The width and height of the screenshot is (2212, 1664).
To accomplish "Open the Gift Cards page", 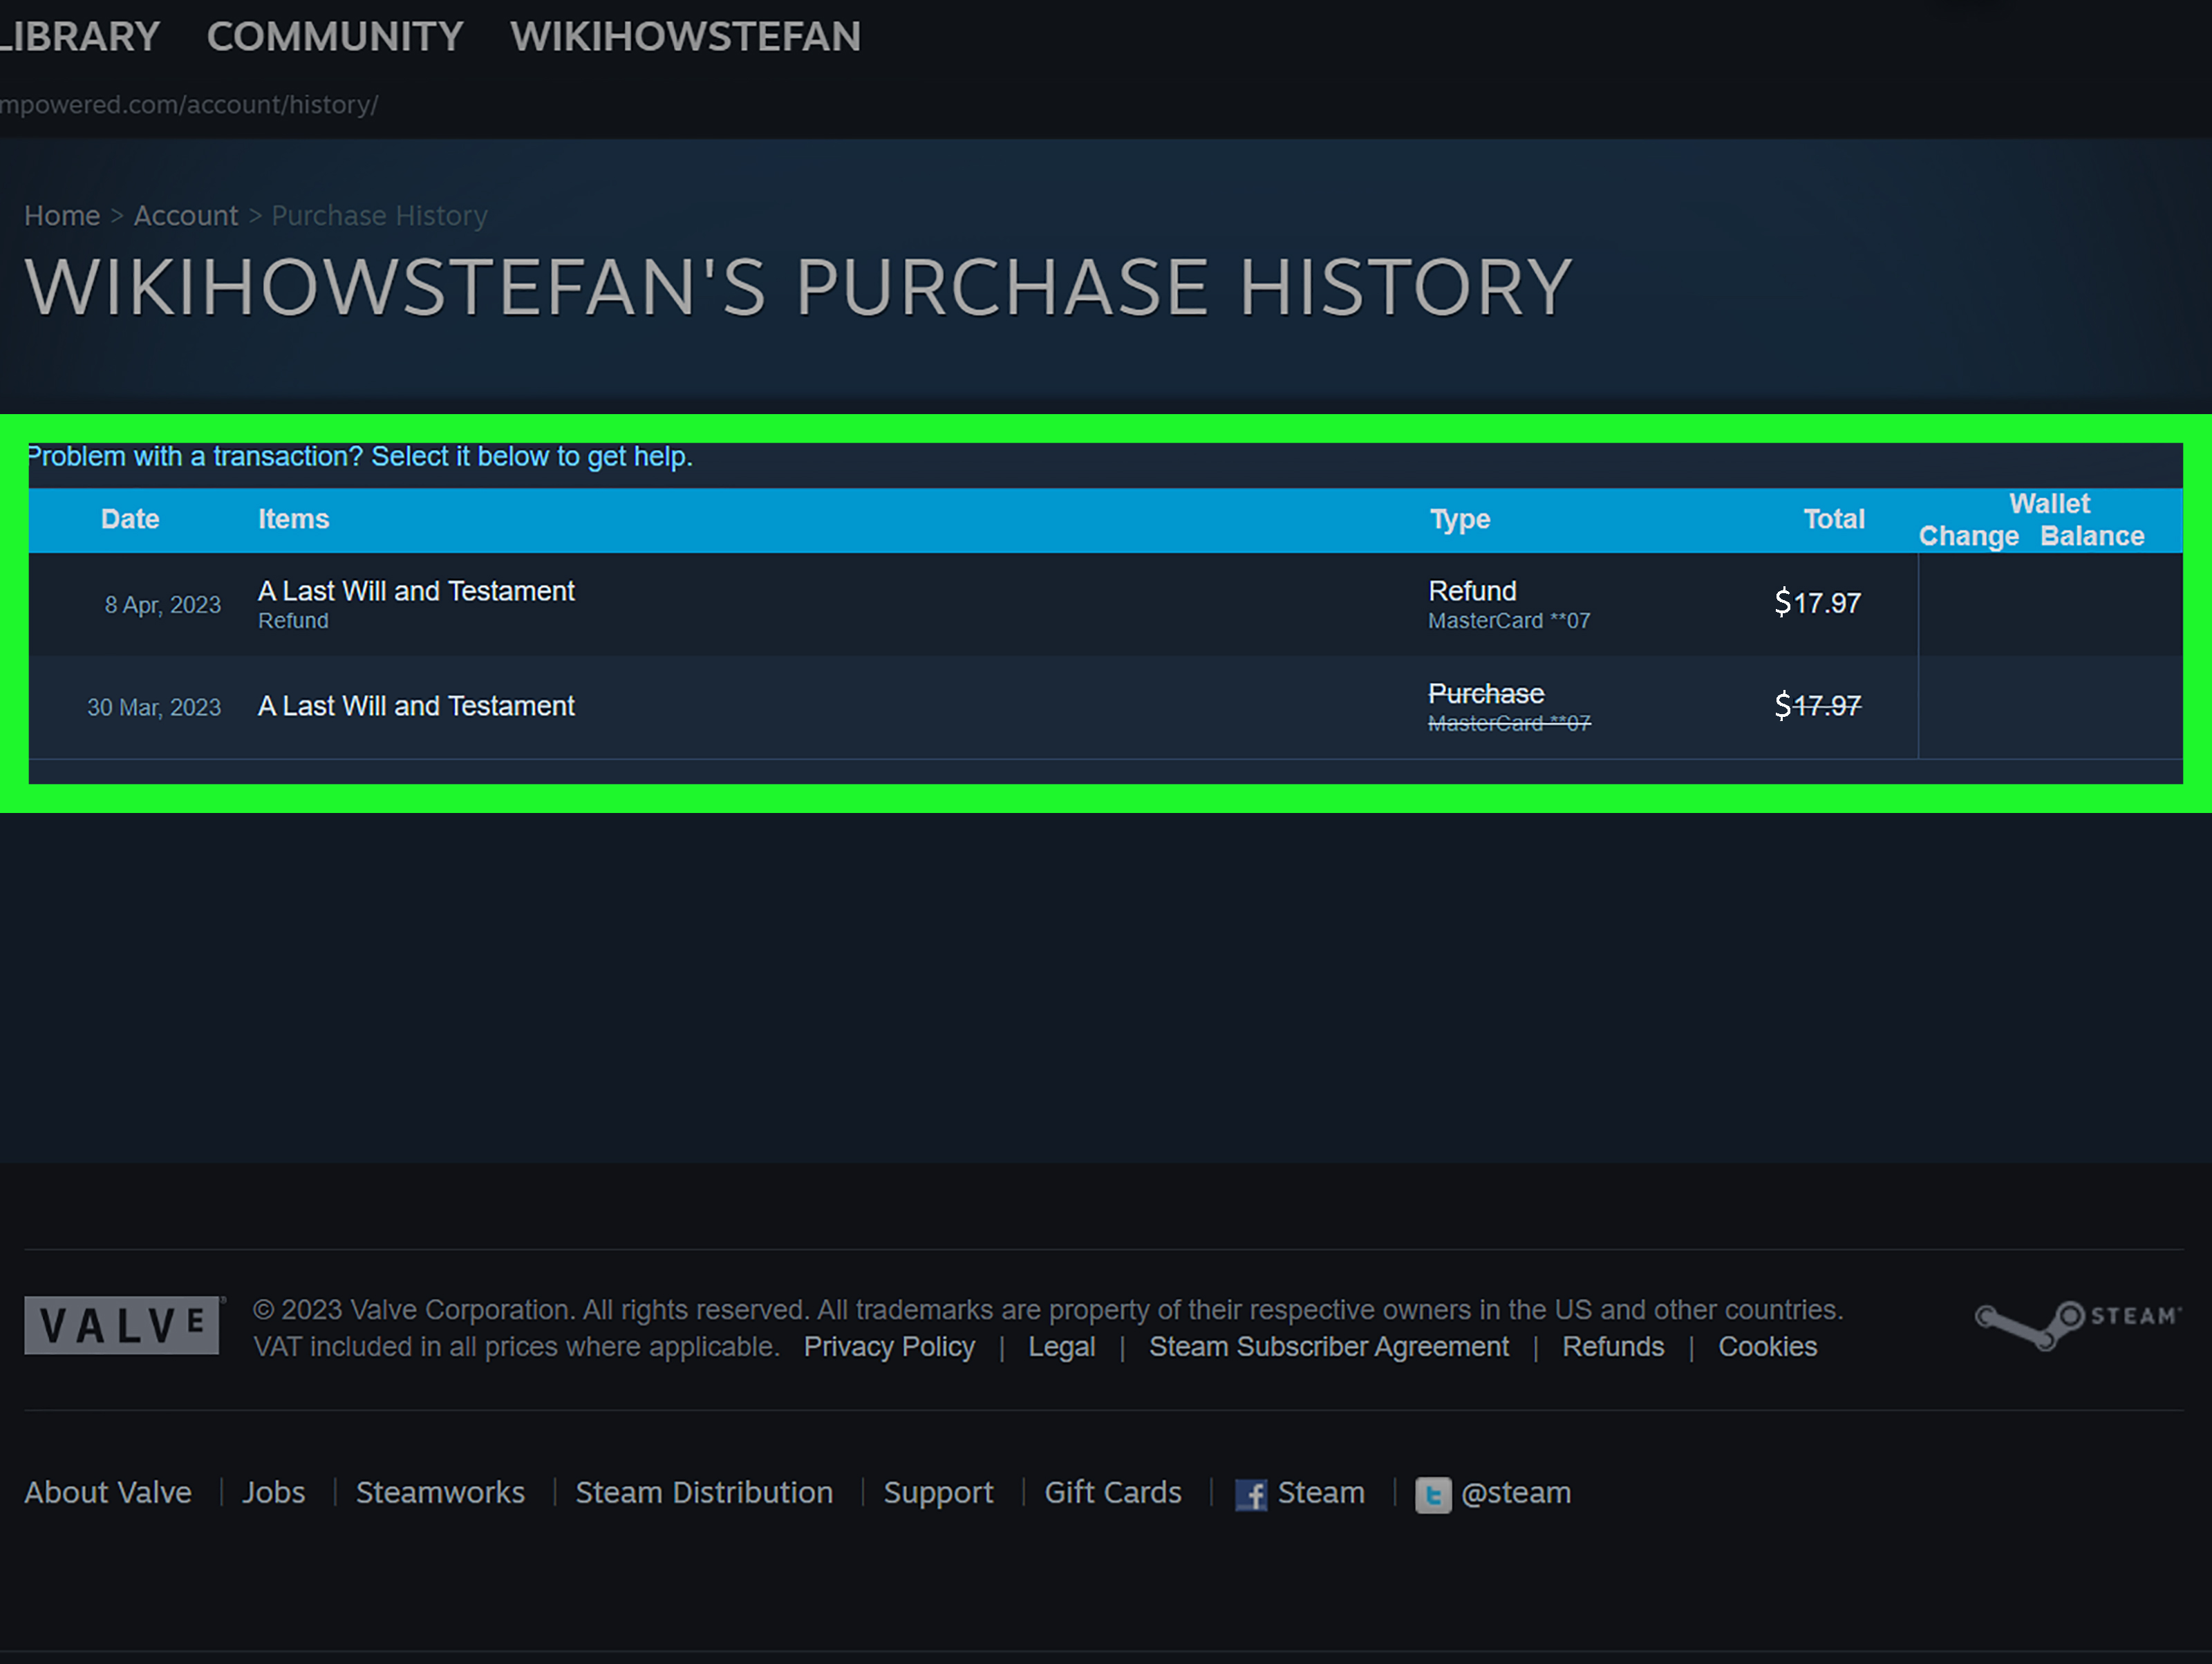I will 1112,1493.
